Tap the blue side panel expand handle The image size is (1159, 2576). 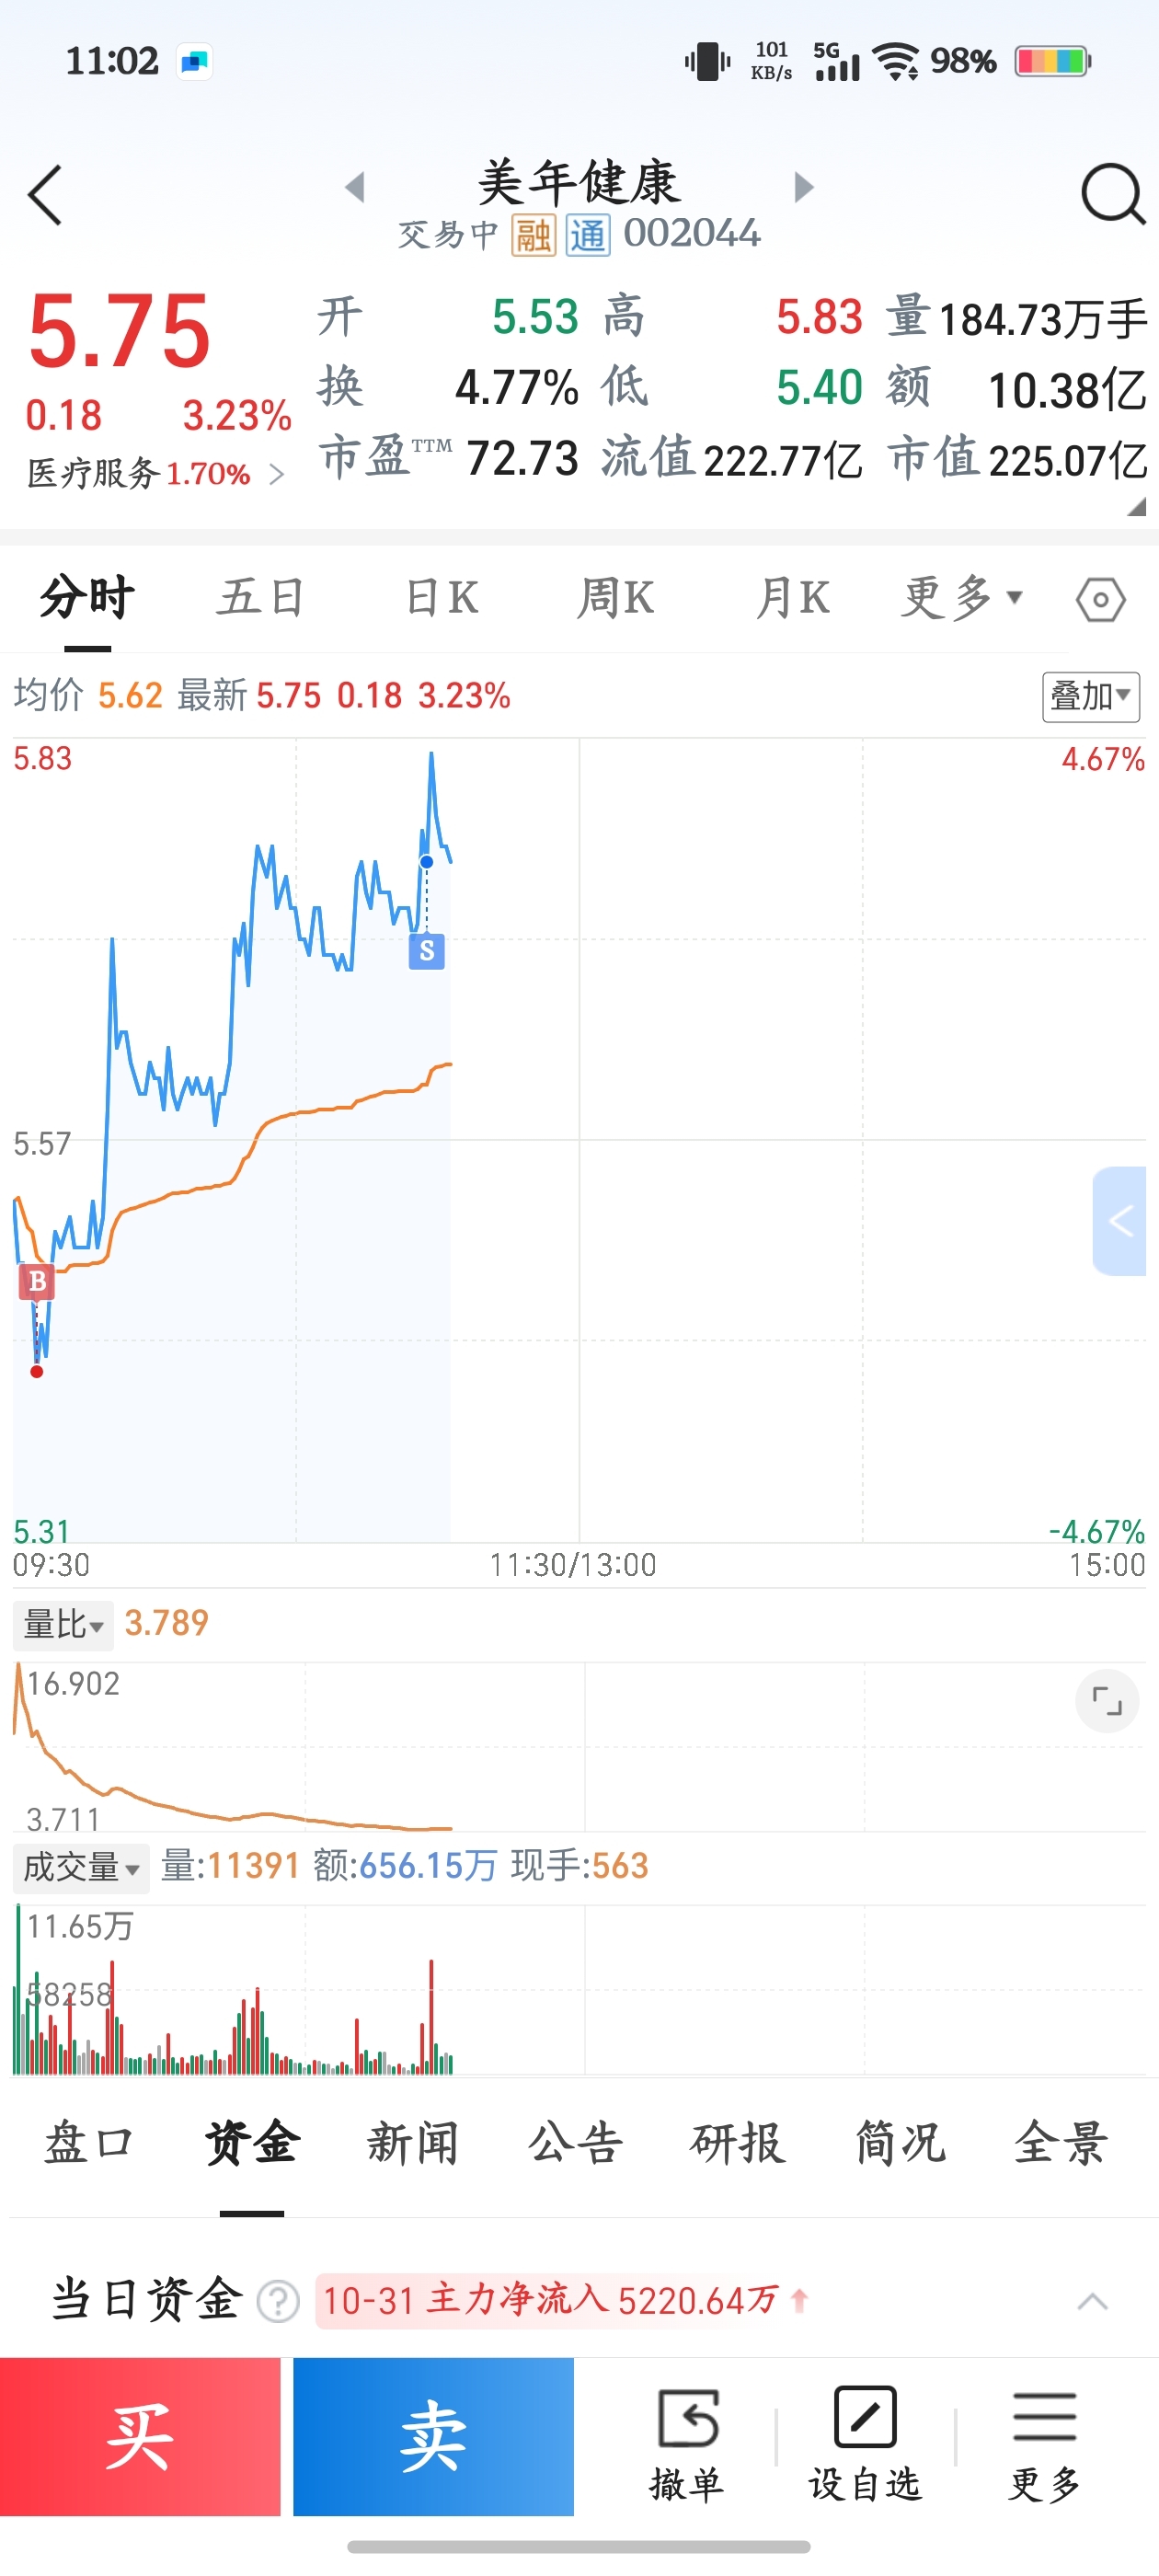pos(1119,1221)
